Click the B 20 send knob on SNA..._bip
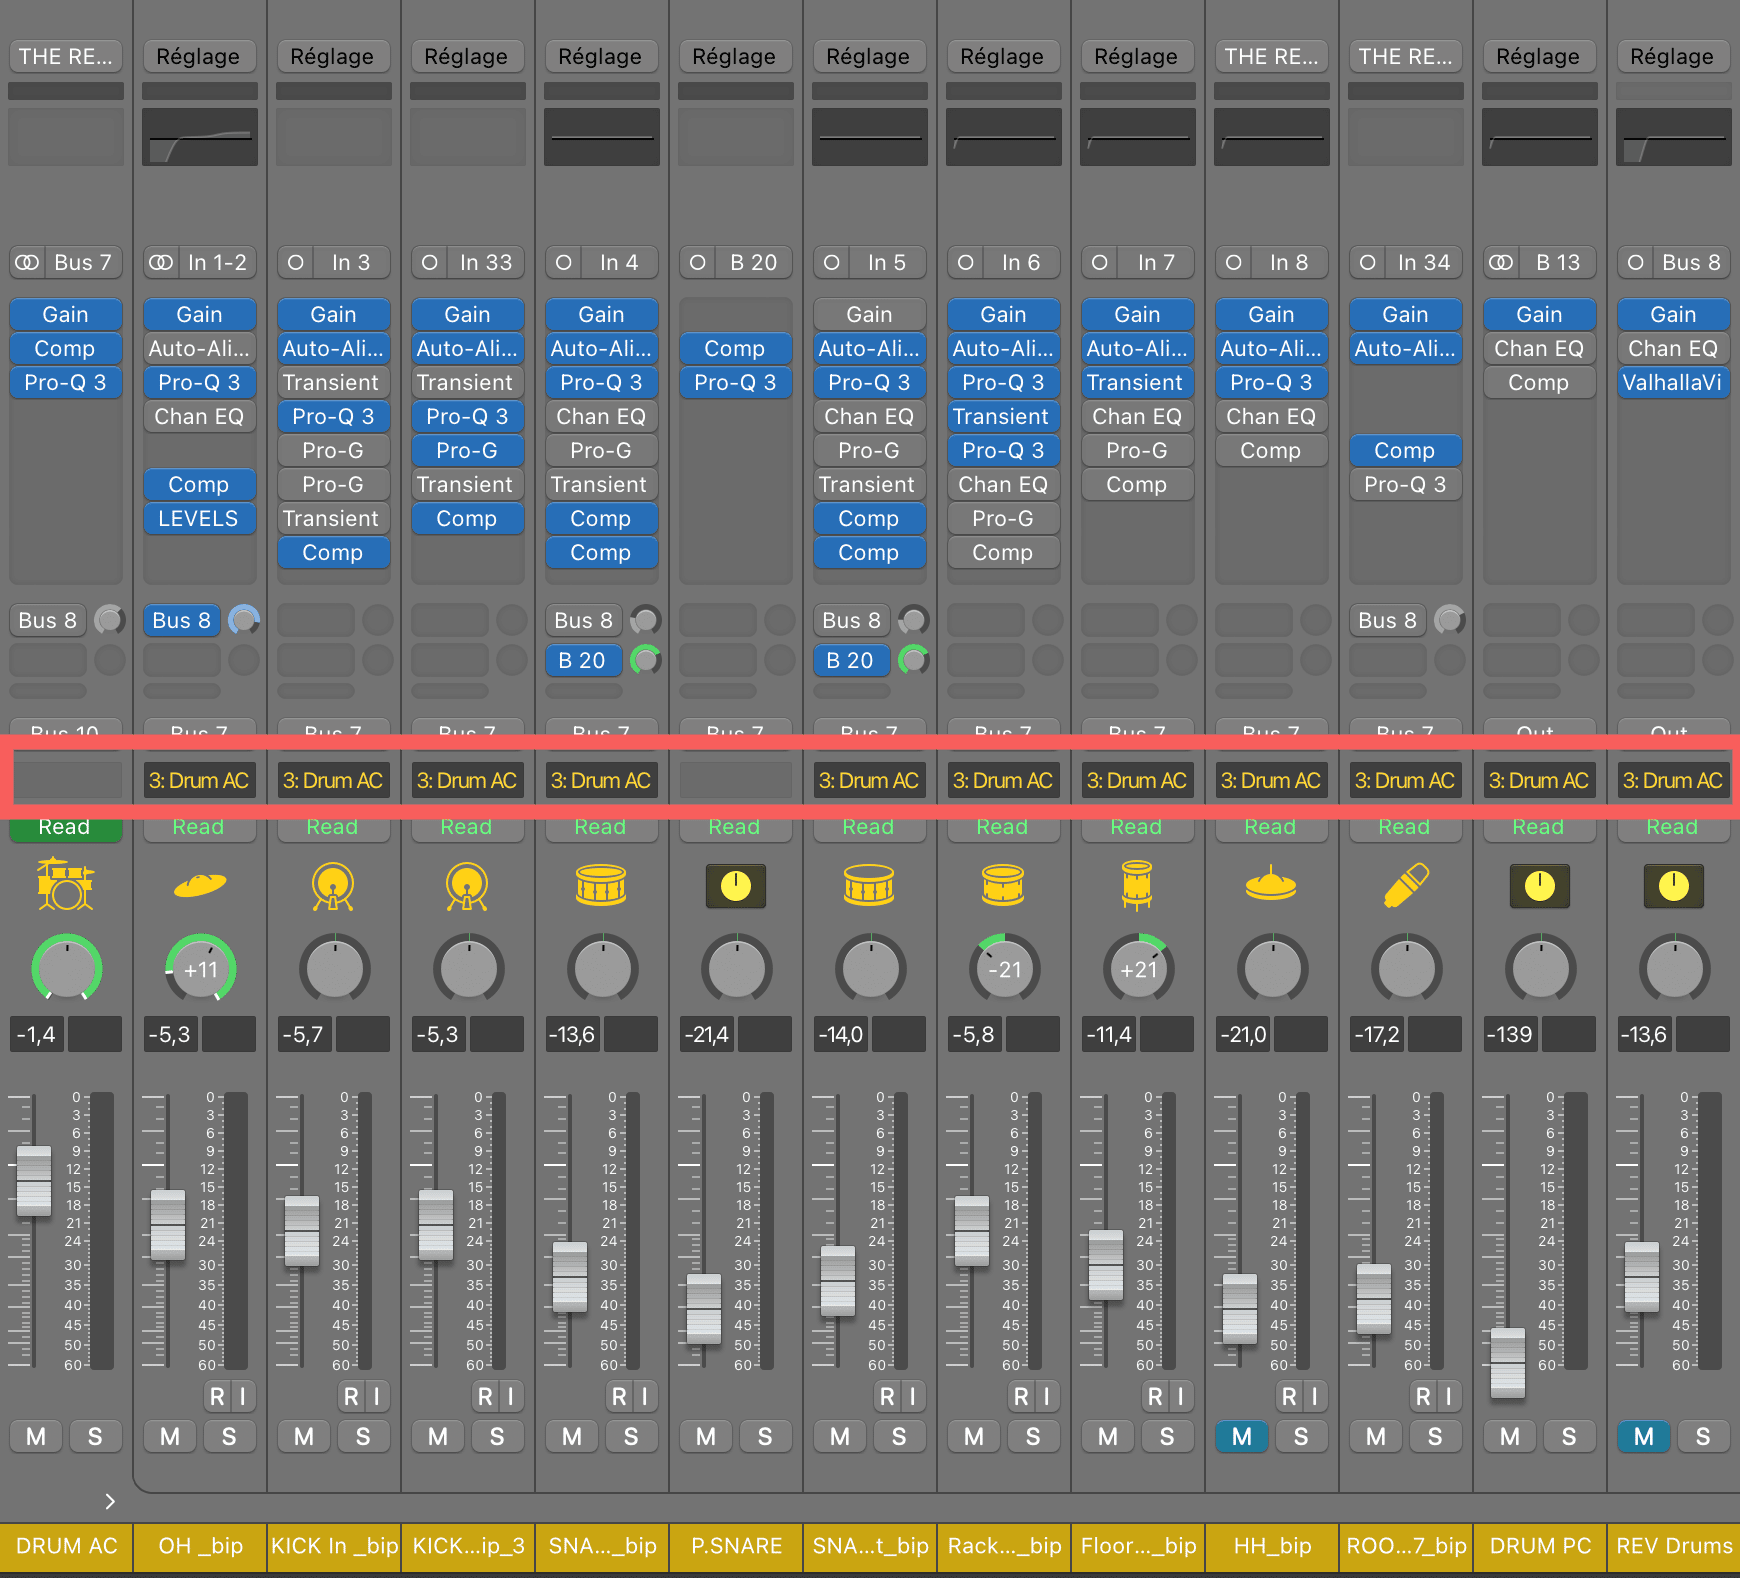1740x1578 pixels. point(646,660)
